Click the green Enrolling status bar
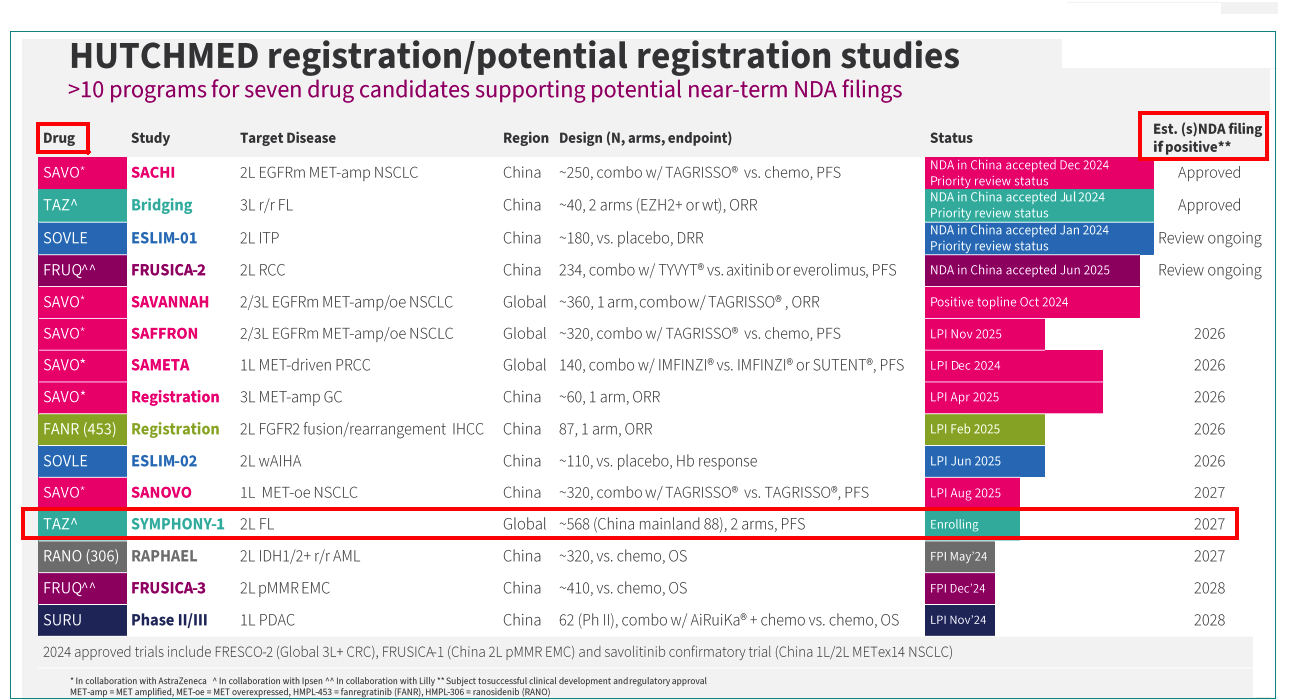Viewport: 1300px width, 700px height. click(971, 524)
